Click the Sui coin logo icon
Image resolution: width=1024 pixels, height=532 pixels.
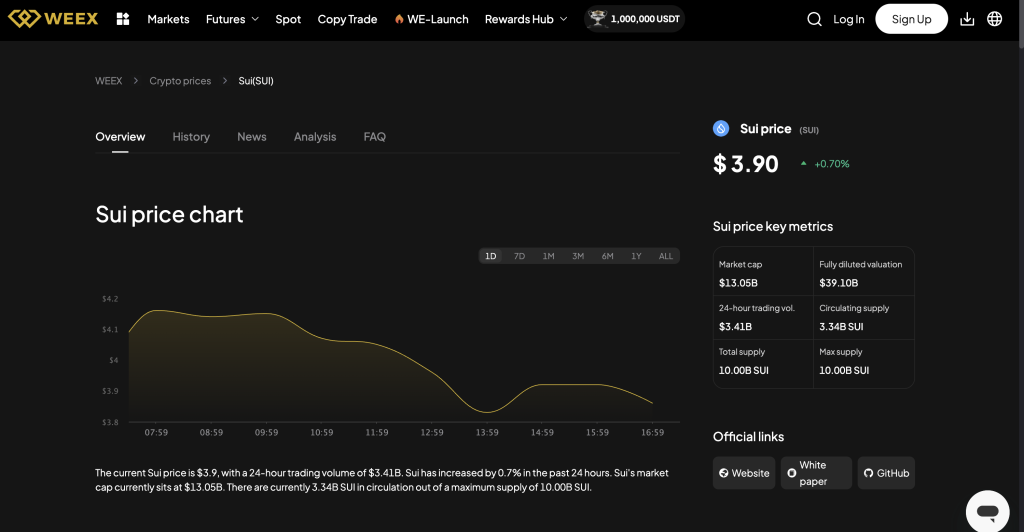721,129
